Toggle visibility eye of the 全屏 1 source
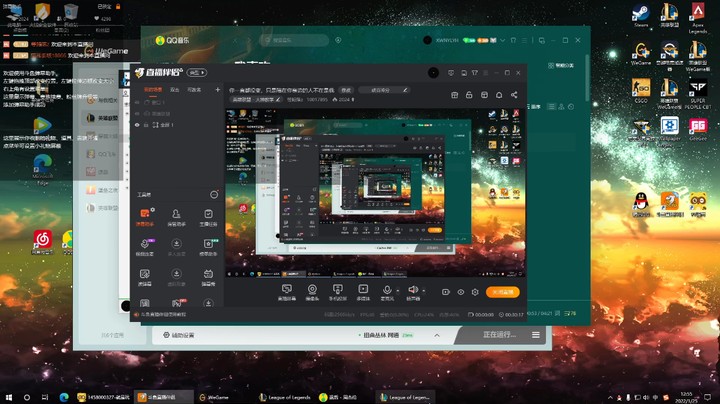Image resolution: width=720 pixels, height=404 pixels. coord(137,125)
